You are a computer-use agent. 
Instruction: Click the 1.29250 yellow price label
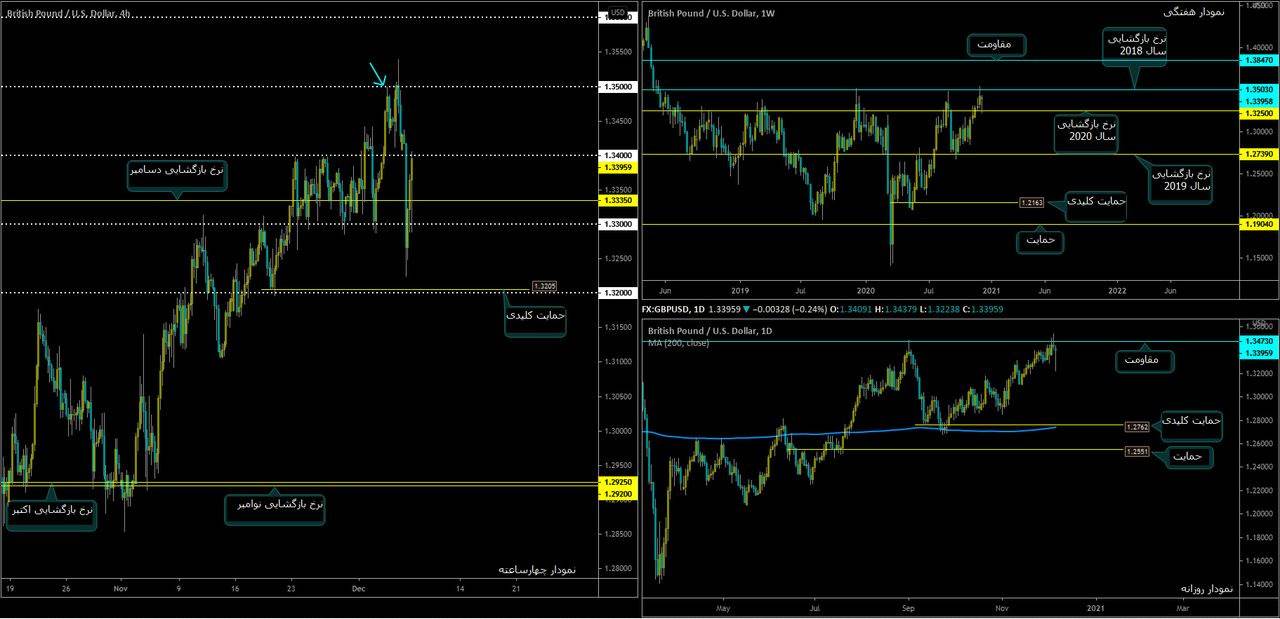(619, 482)
